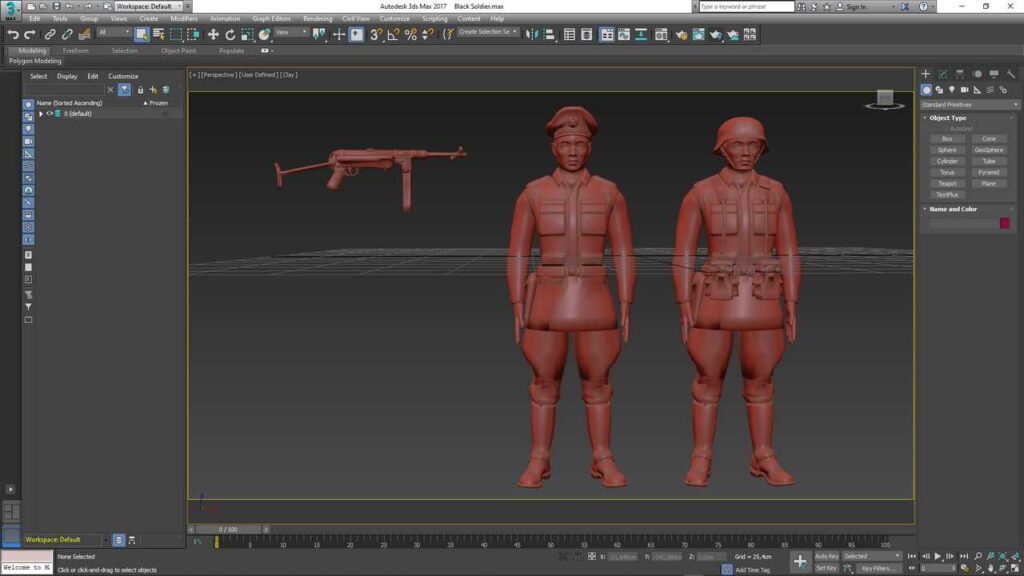
Task: Enable Auto Key animation mode
Action: [x=828, y=555]
